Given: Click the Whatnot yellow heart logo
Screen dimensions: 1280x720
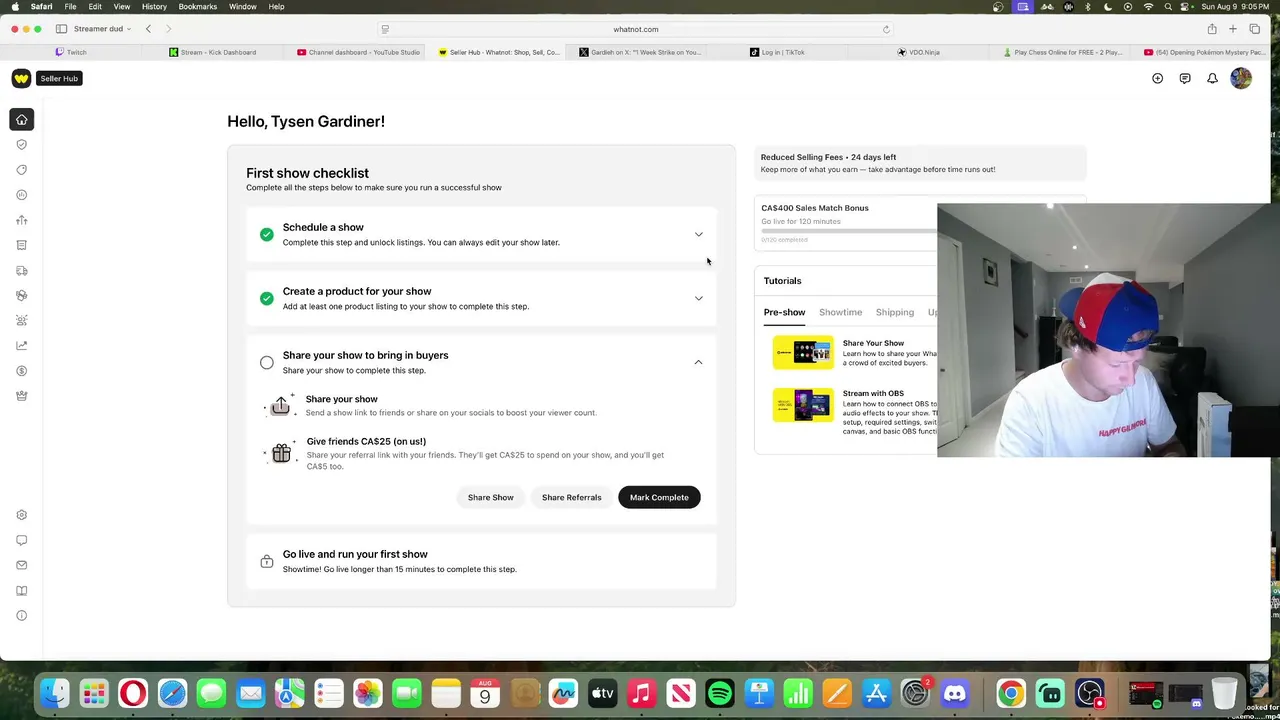Looking at the screenshot, I should [21, 78].
